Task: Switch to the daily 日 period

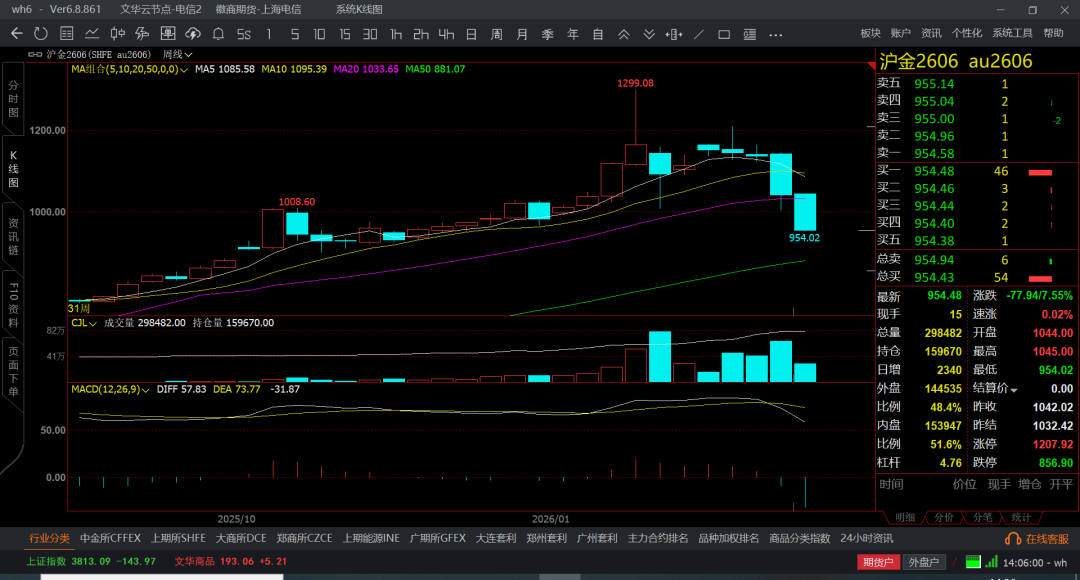Action: click(471, 34)
